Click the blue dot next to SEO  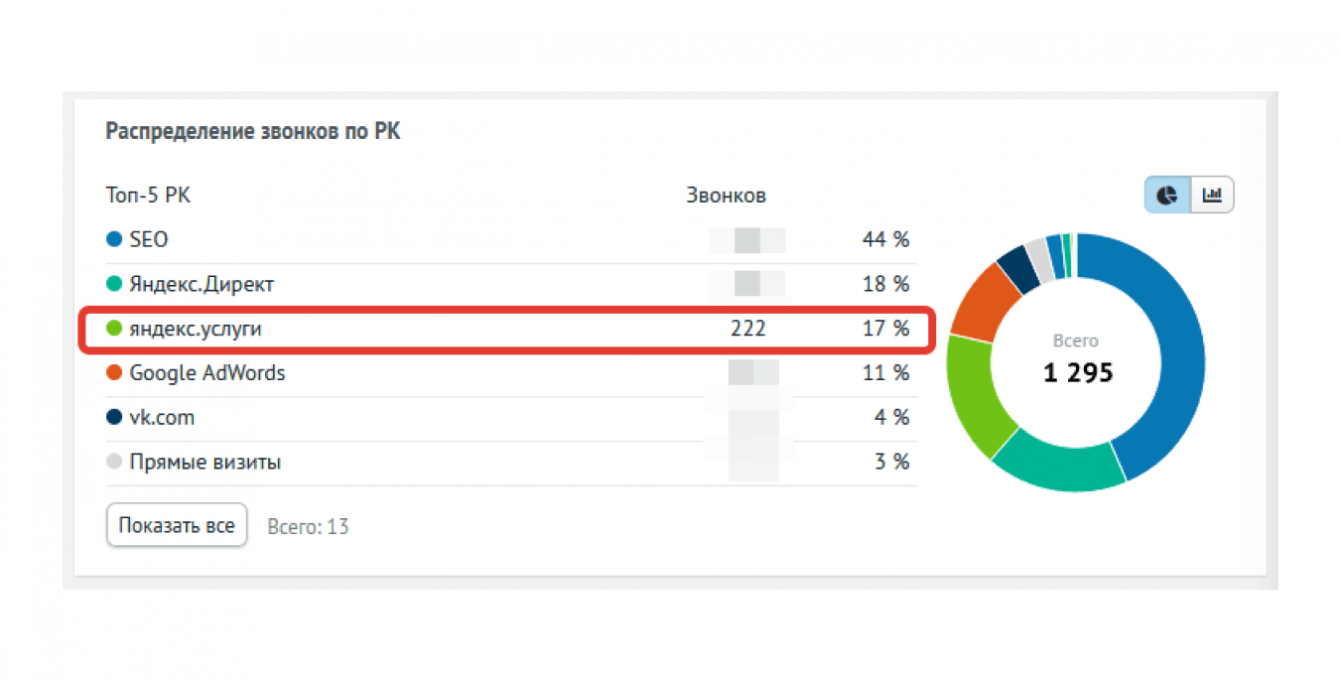114,240
